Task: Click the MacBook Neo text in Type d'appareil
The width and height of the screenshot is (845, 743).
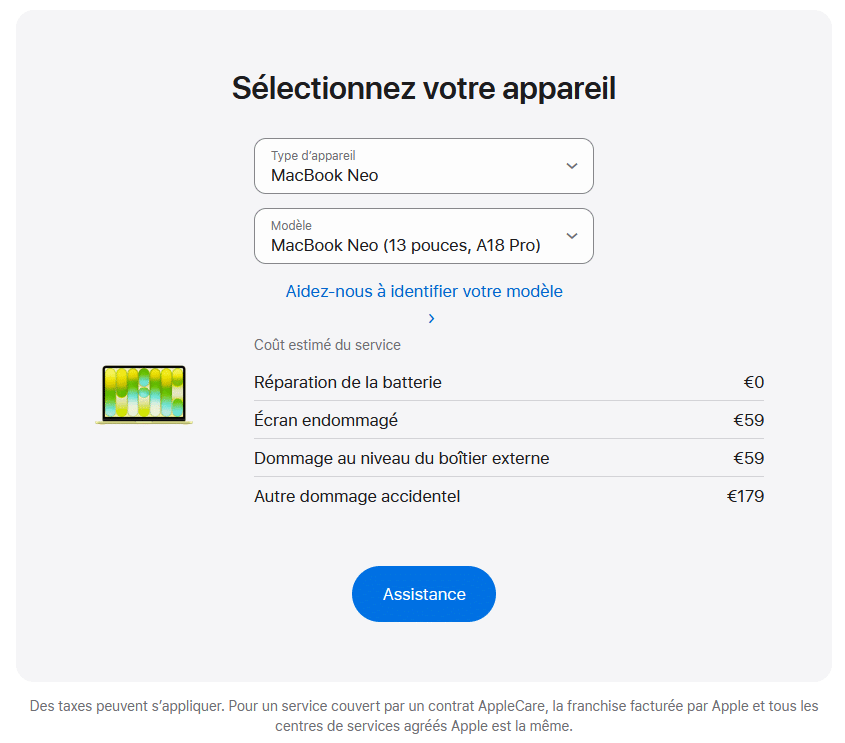Action: [325, 175]
